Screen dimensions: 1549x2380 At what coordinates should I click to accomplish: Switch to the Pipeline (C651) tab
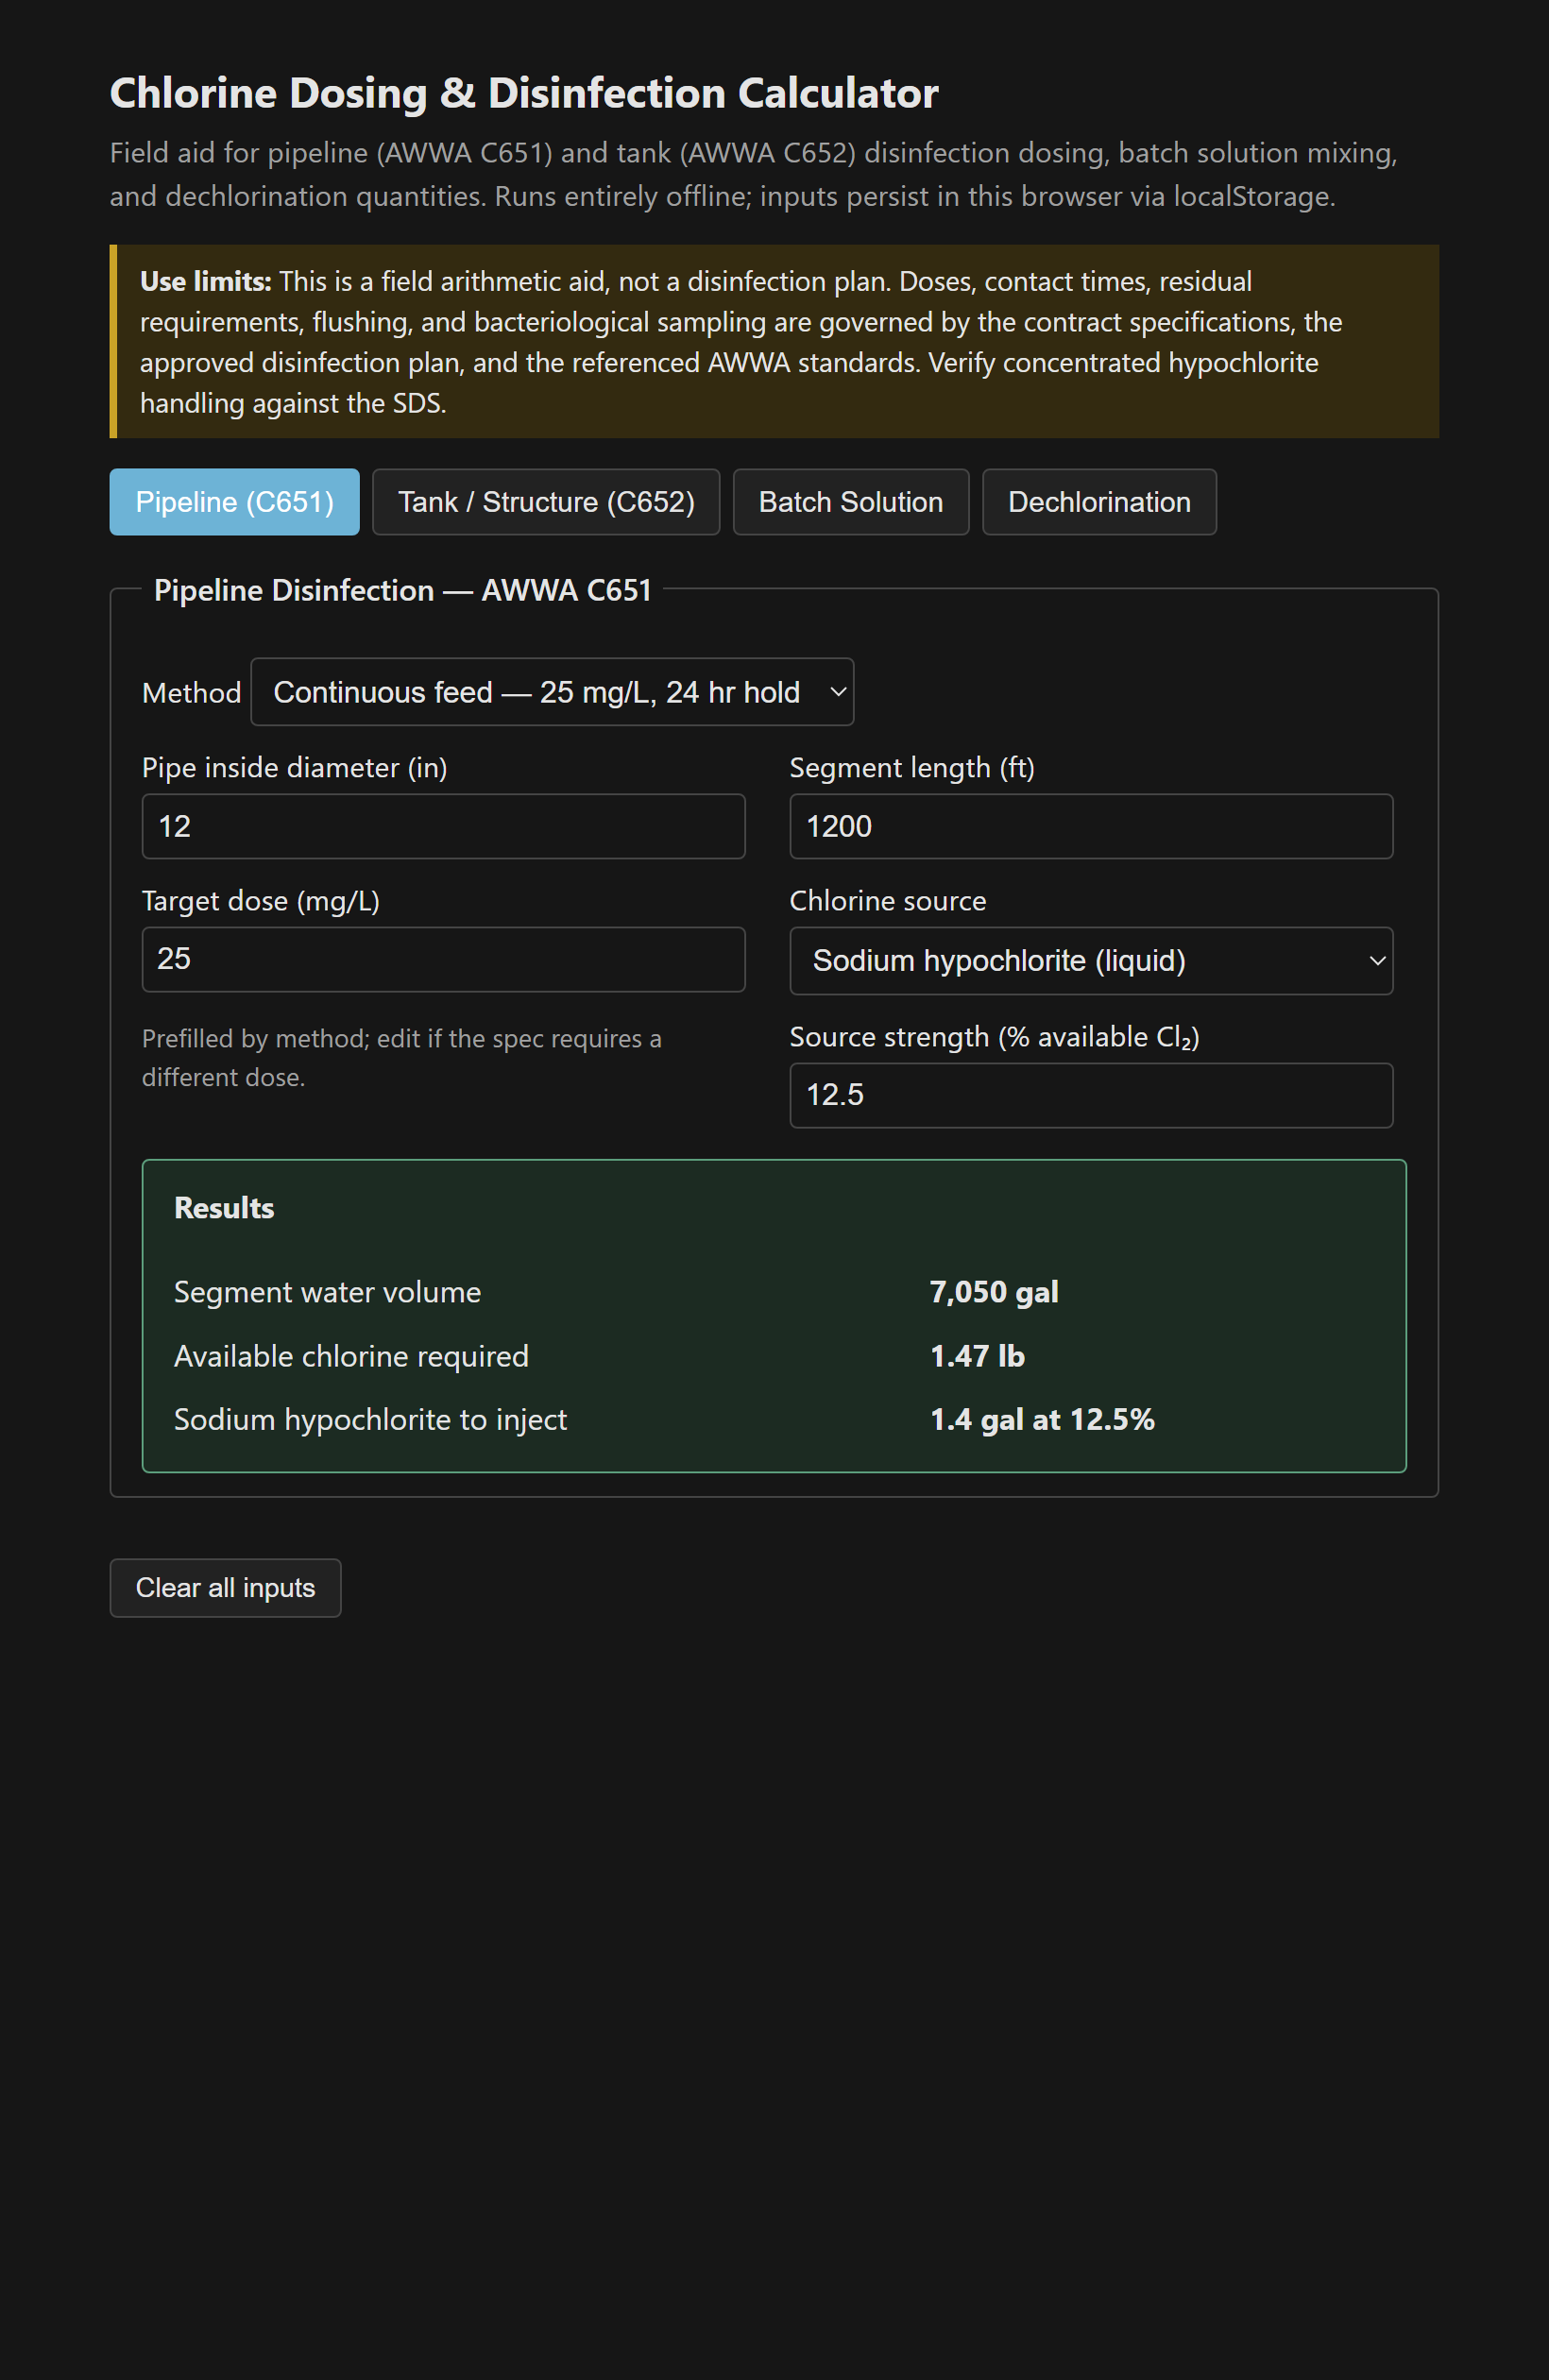point(234,502)
